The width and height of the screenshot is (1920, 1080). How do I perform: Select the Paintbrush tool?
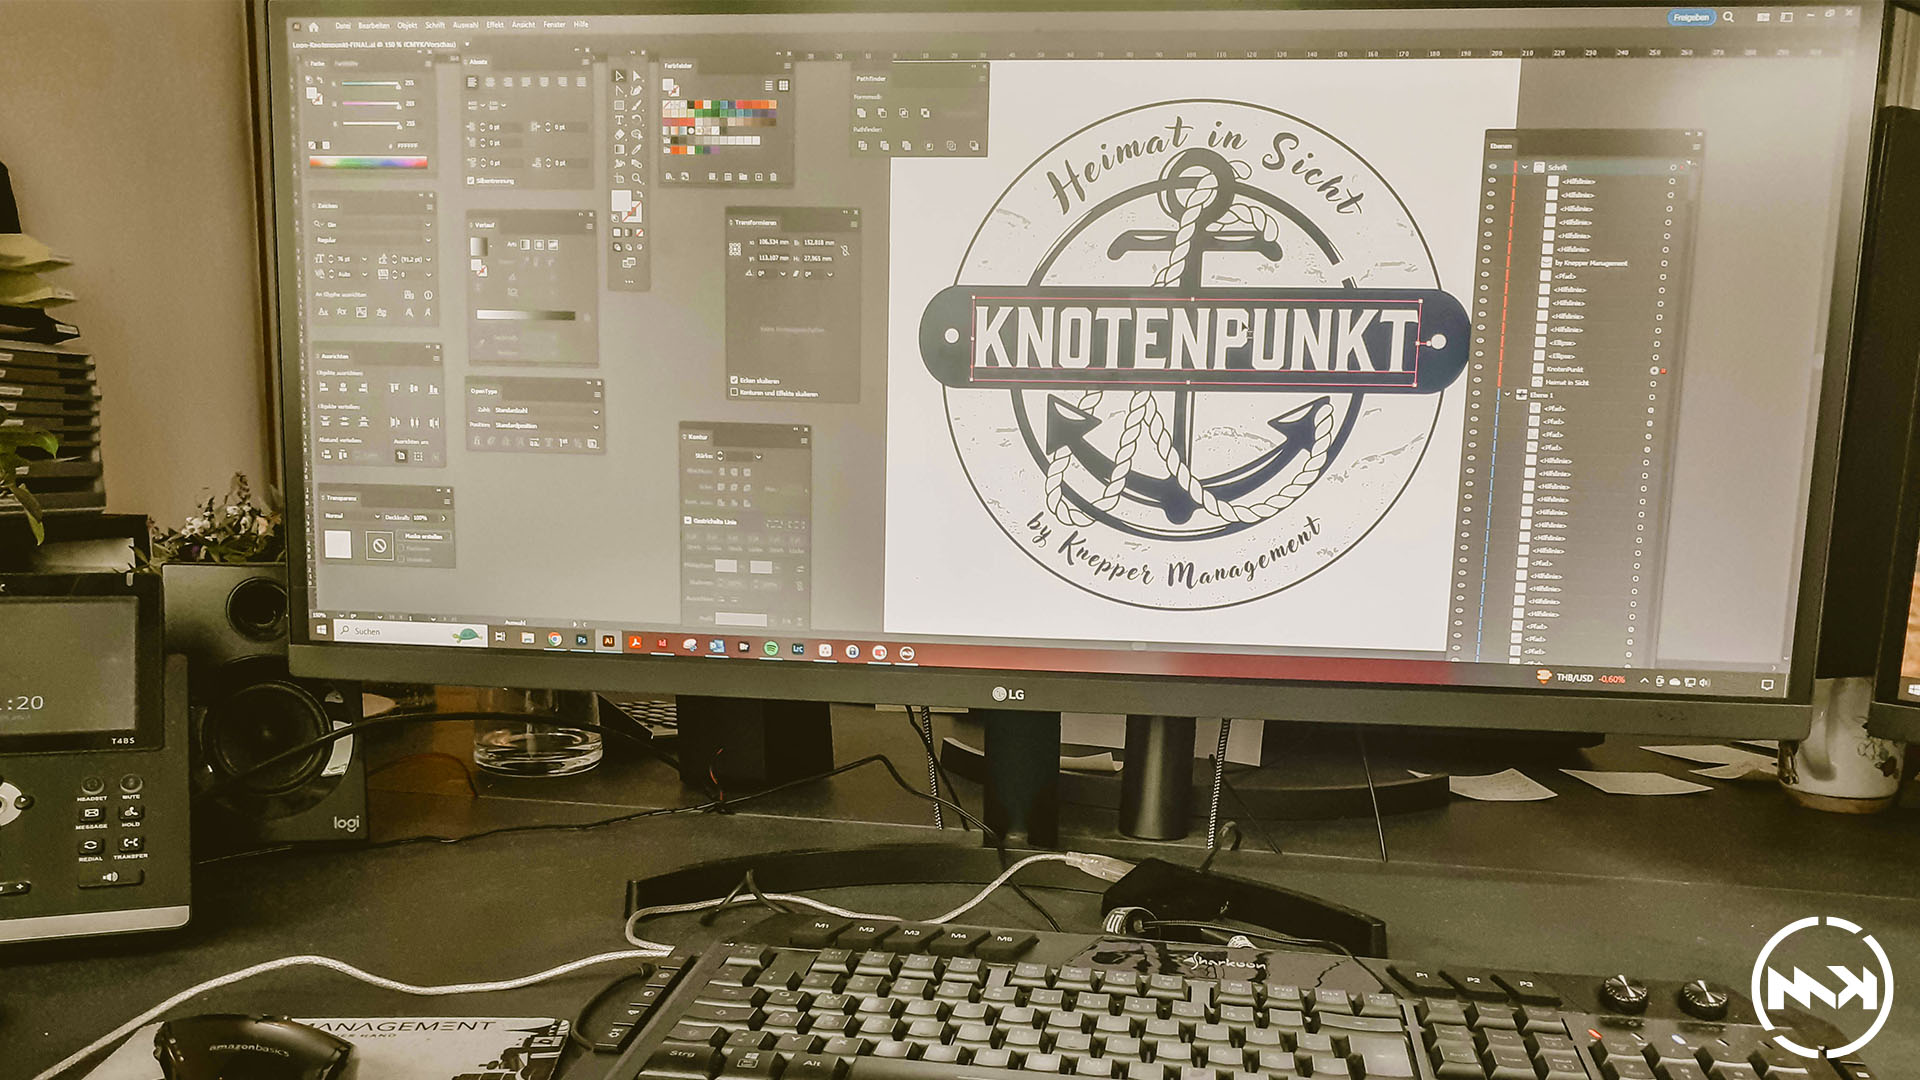(x=636, y=105)
